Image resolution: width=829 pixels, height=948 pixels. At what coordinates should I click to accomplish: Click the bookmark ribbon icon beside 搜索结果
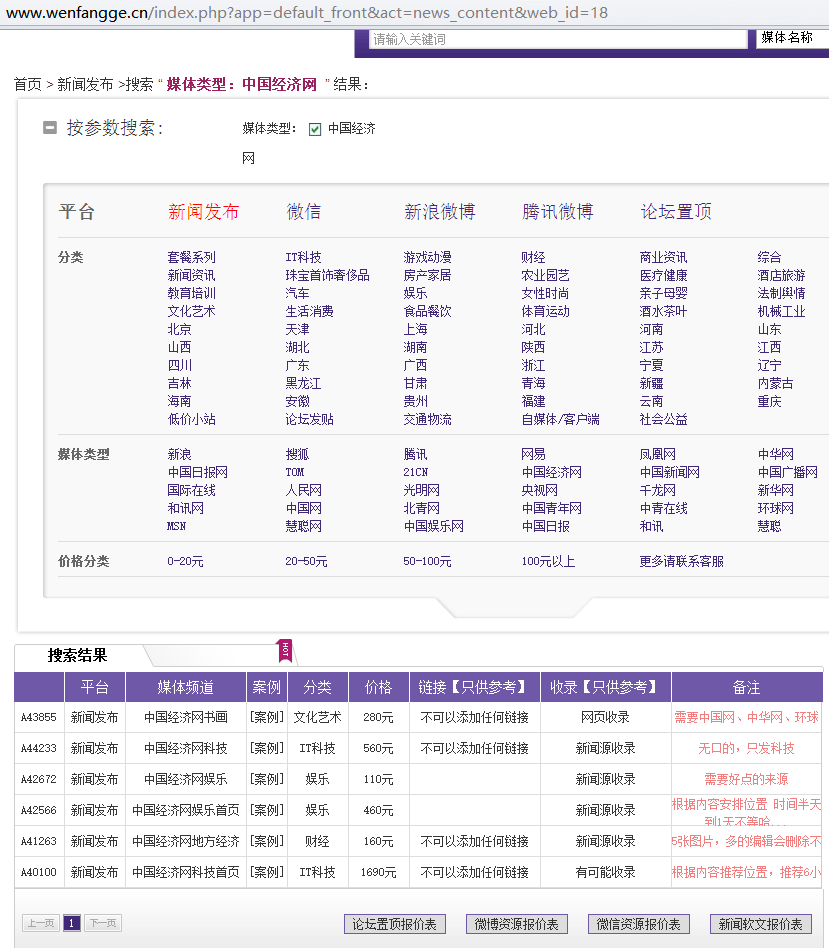[284, 650]
